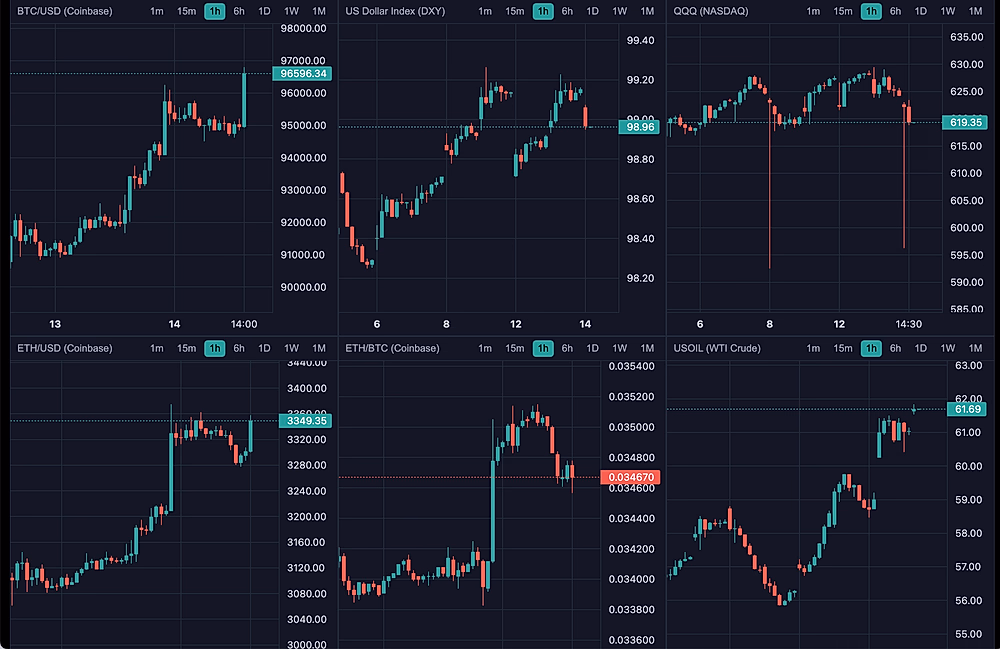1000x649 pixels.
Task: Select 1M timeframe on QQQ chart
Action: [975, 11]
